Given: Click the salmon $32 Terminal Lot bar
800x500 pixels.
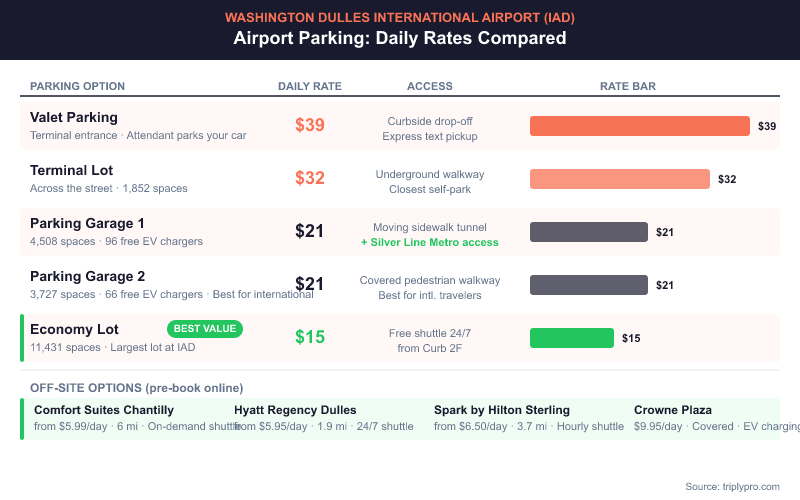Looking at the screenshot, I should (619, 179).
